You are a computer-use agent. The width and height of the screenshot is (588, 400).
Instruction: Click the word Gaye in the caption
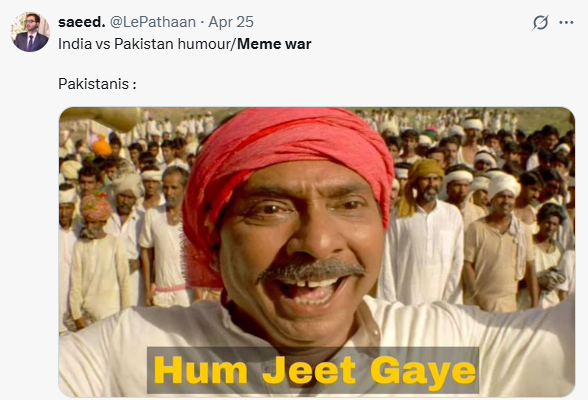click(x=423, y=372)
